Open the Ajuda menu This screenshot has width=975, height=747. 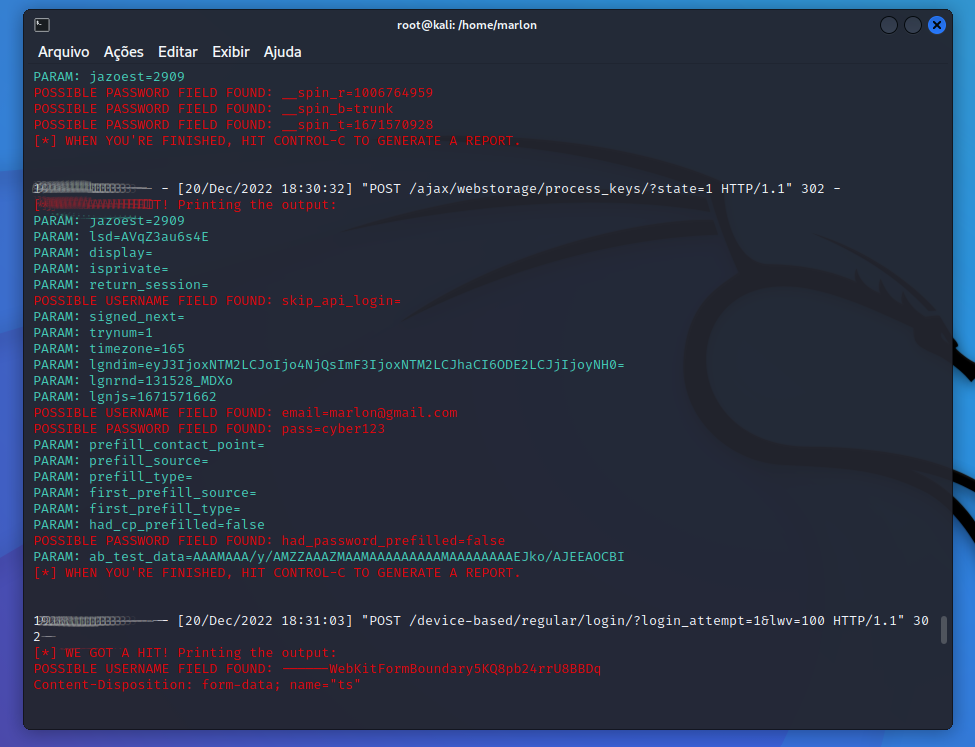(x=282, y=52)
